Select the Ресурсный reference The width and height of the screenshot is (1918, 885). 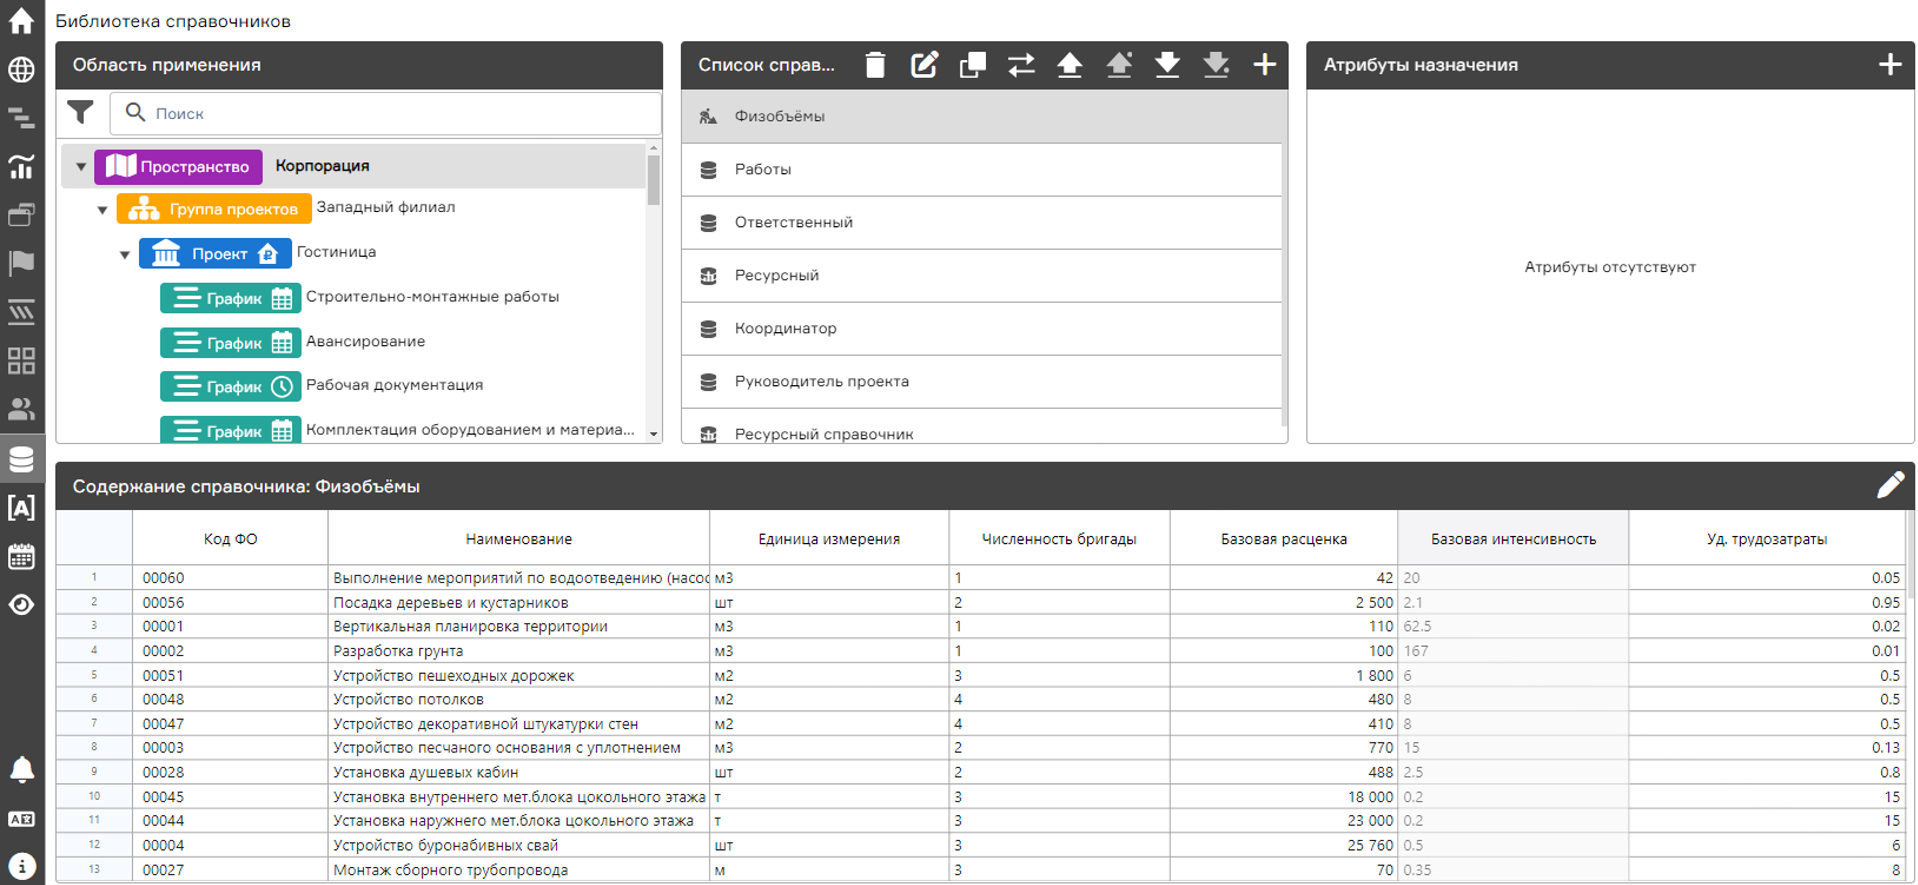[x=981, y=275]
